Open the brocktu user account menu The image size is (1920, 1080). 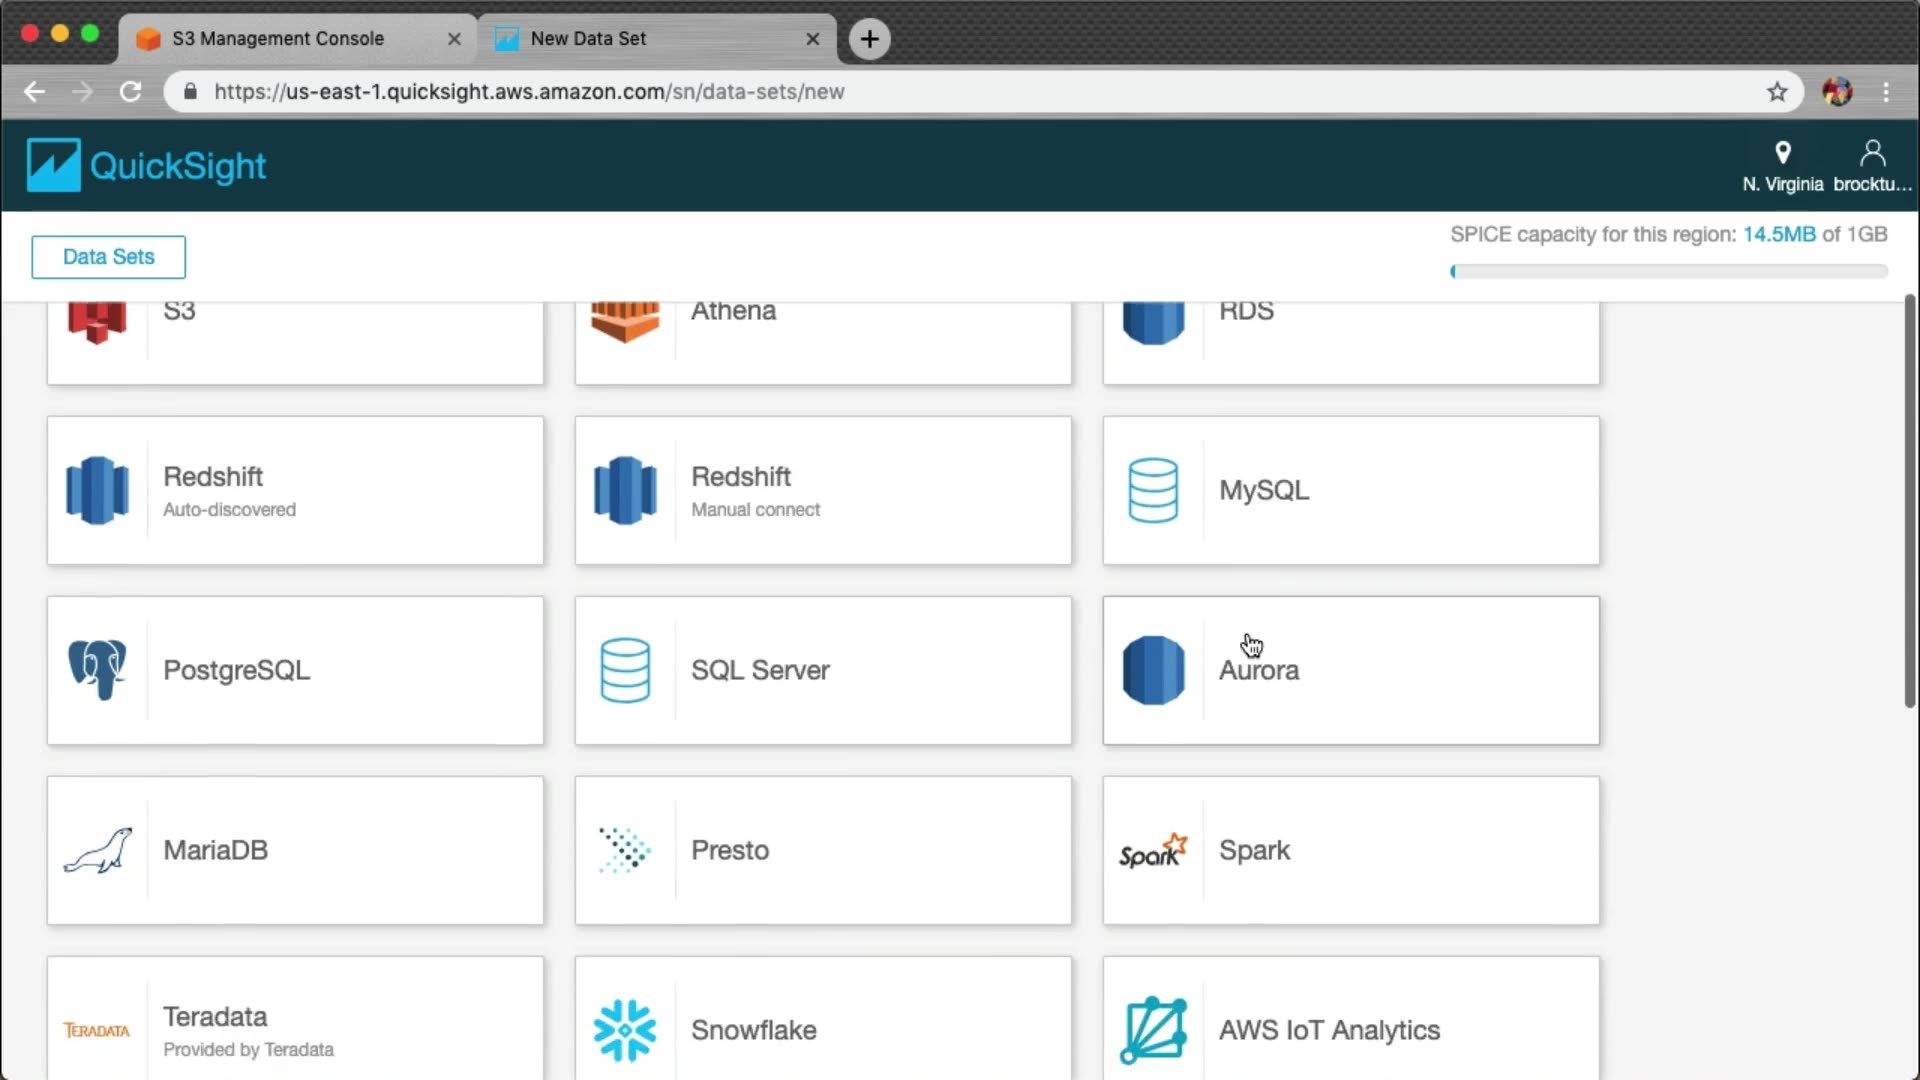(1871, 166)
